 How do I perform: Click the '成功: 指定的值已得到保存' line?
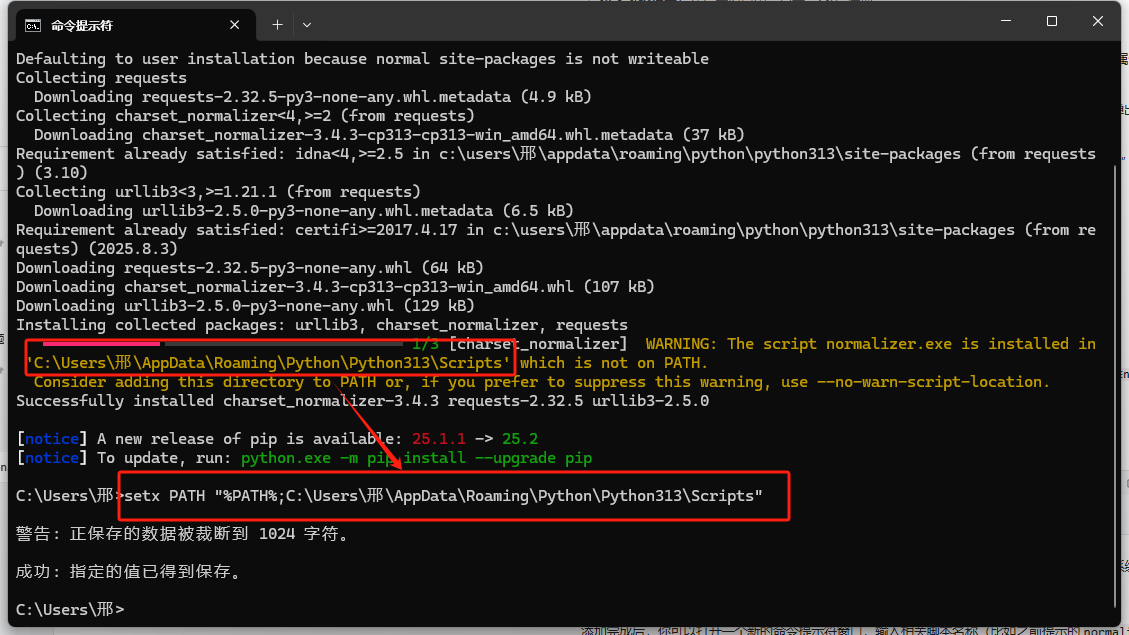(128, 572)
